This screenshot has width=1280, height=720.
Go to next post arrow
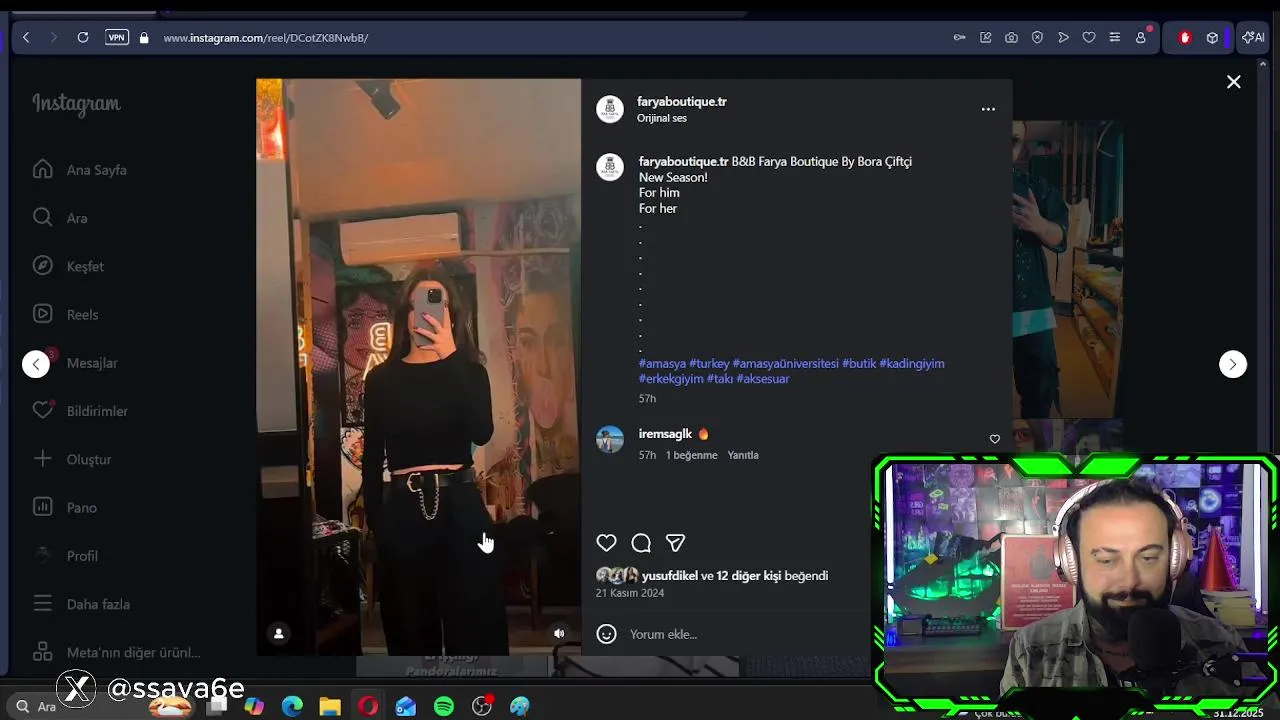[1233, 364]
